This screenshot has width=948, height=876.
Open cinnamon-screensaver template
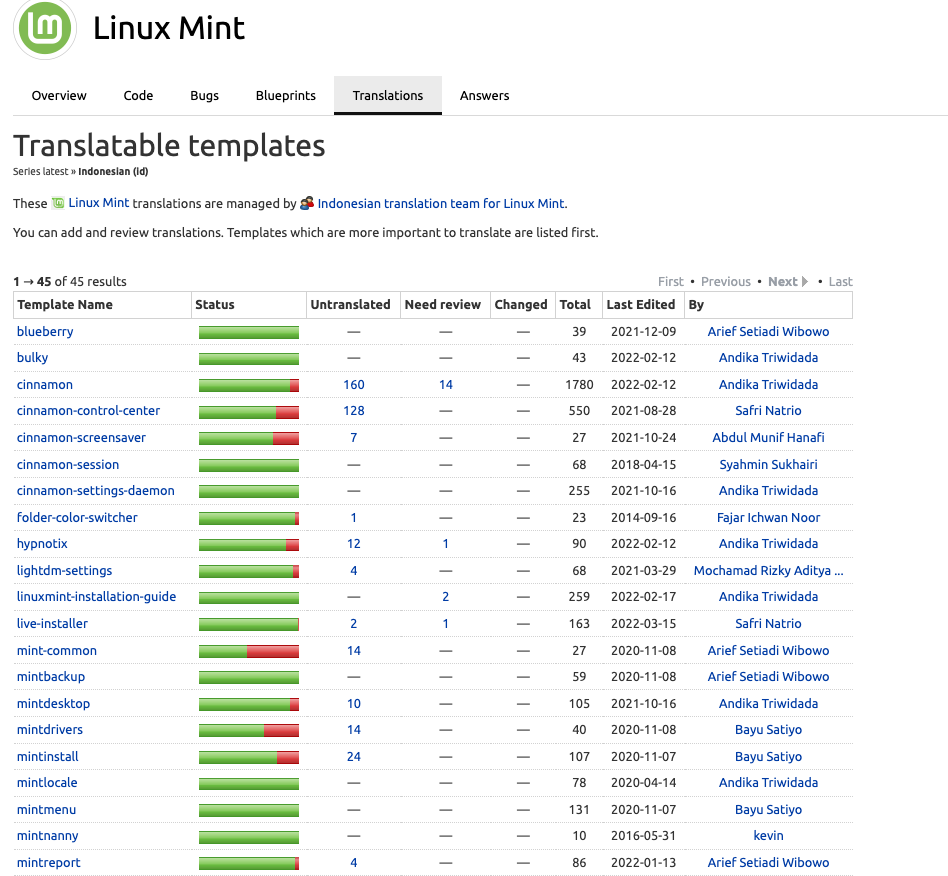click(x=81, y=438)
